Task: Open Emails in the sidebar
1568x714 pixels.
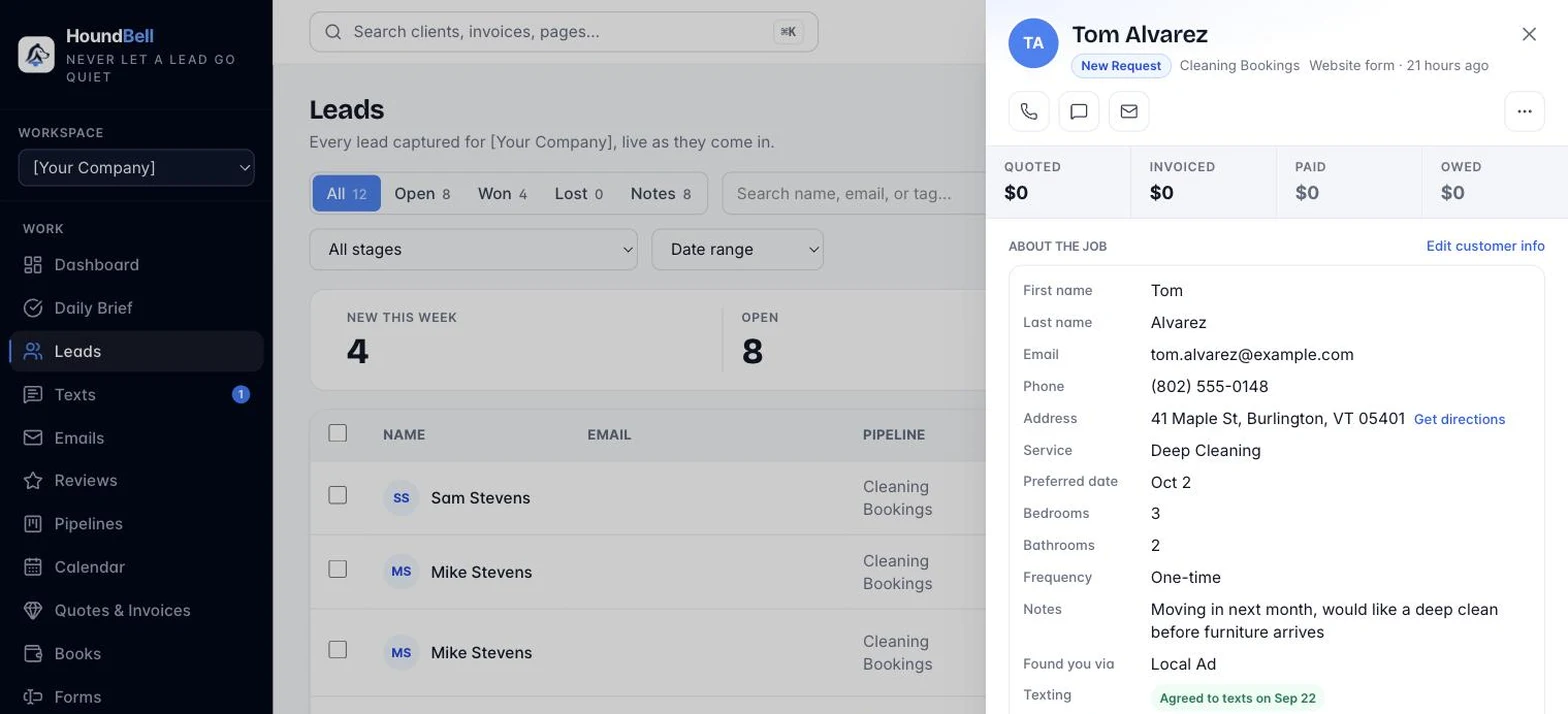Action: [x=137, y=438]
